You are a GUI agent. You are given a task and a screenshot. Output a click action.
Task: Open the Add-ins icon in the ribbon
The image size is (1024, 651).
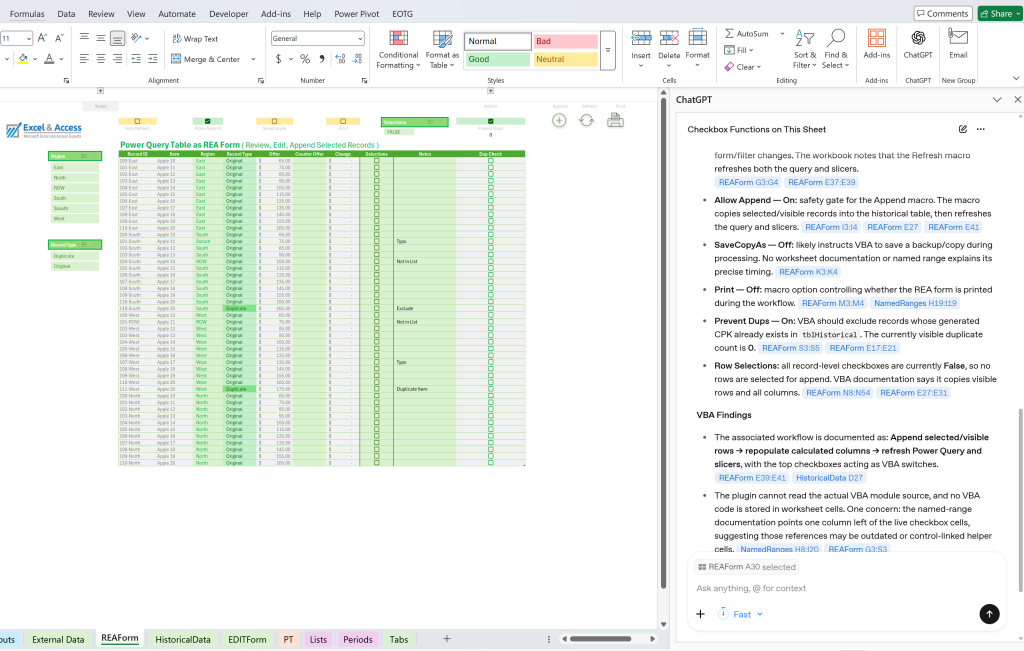pyautogui.click(x=876, y=44)
